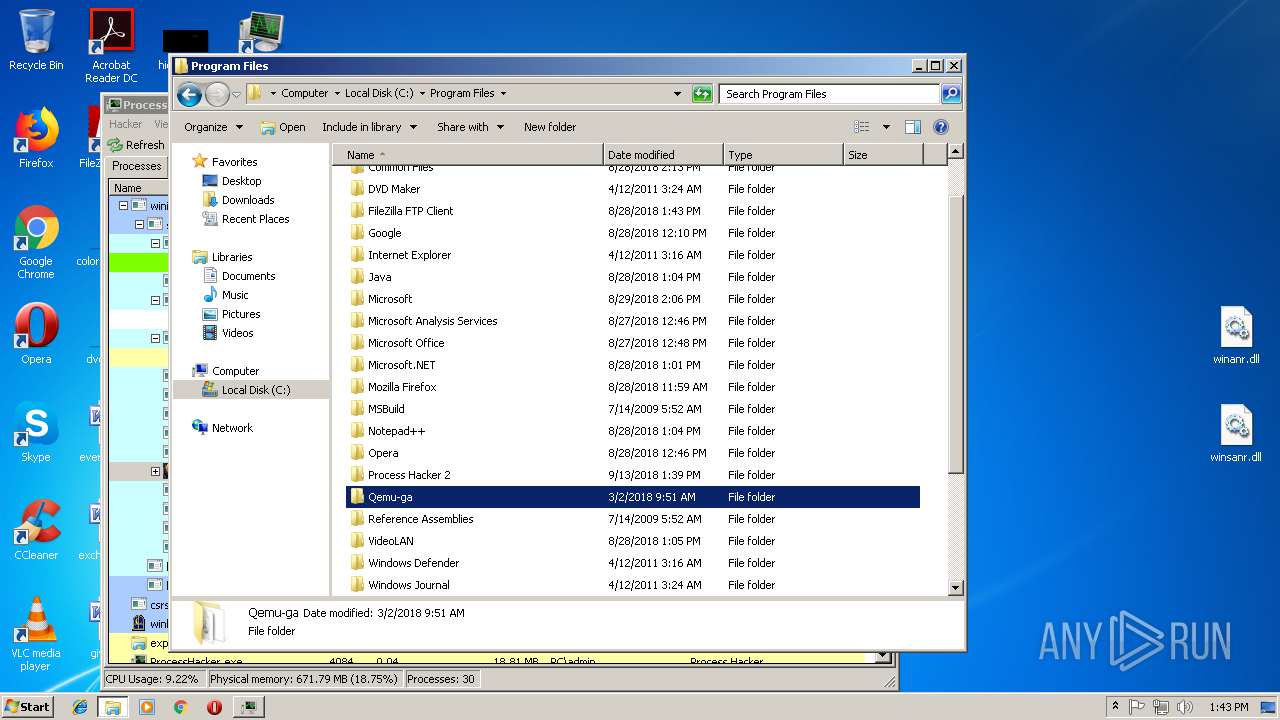This screenshot has height=720, width=1280.
Task: Open the recent pages dropdown arrow
Action: tap(236, 94)
